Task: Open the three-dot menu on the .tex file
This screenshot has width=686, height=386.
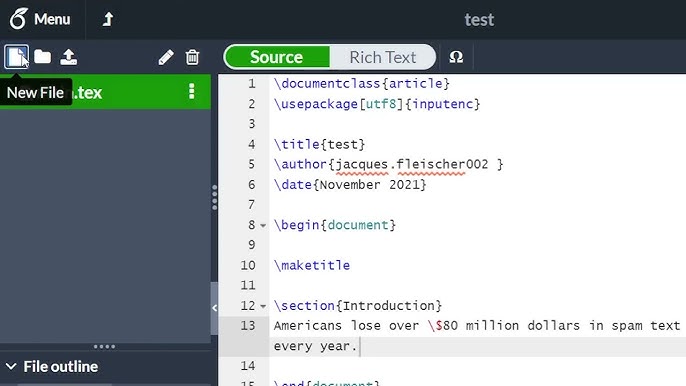Action: click(192, 91)
